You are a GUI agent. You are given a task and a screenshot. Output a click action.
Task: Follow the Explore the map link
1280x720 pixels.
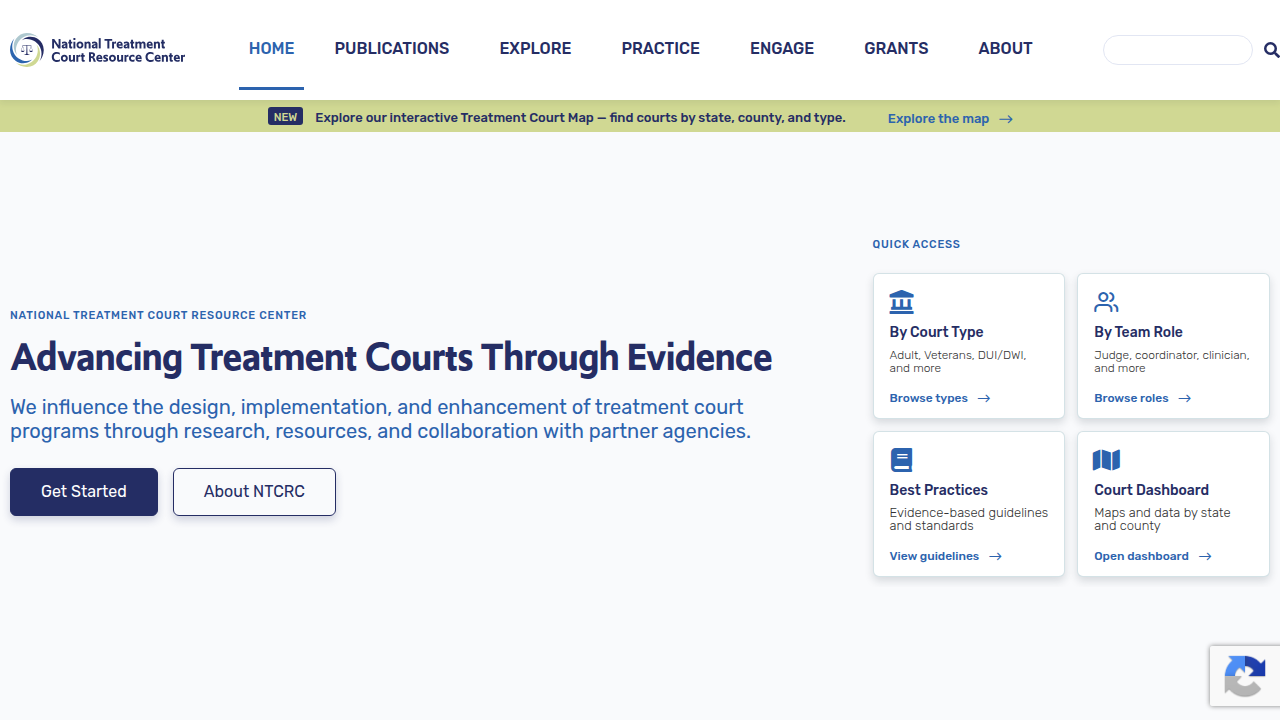[950, 119]
